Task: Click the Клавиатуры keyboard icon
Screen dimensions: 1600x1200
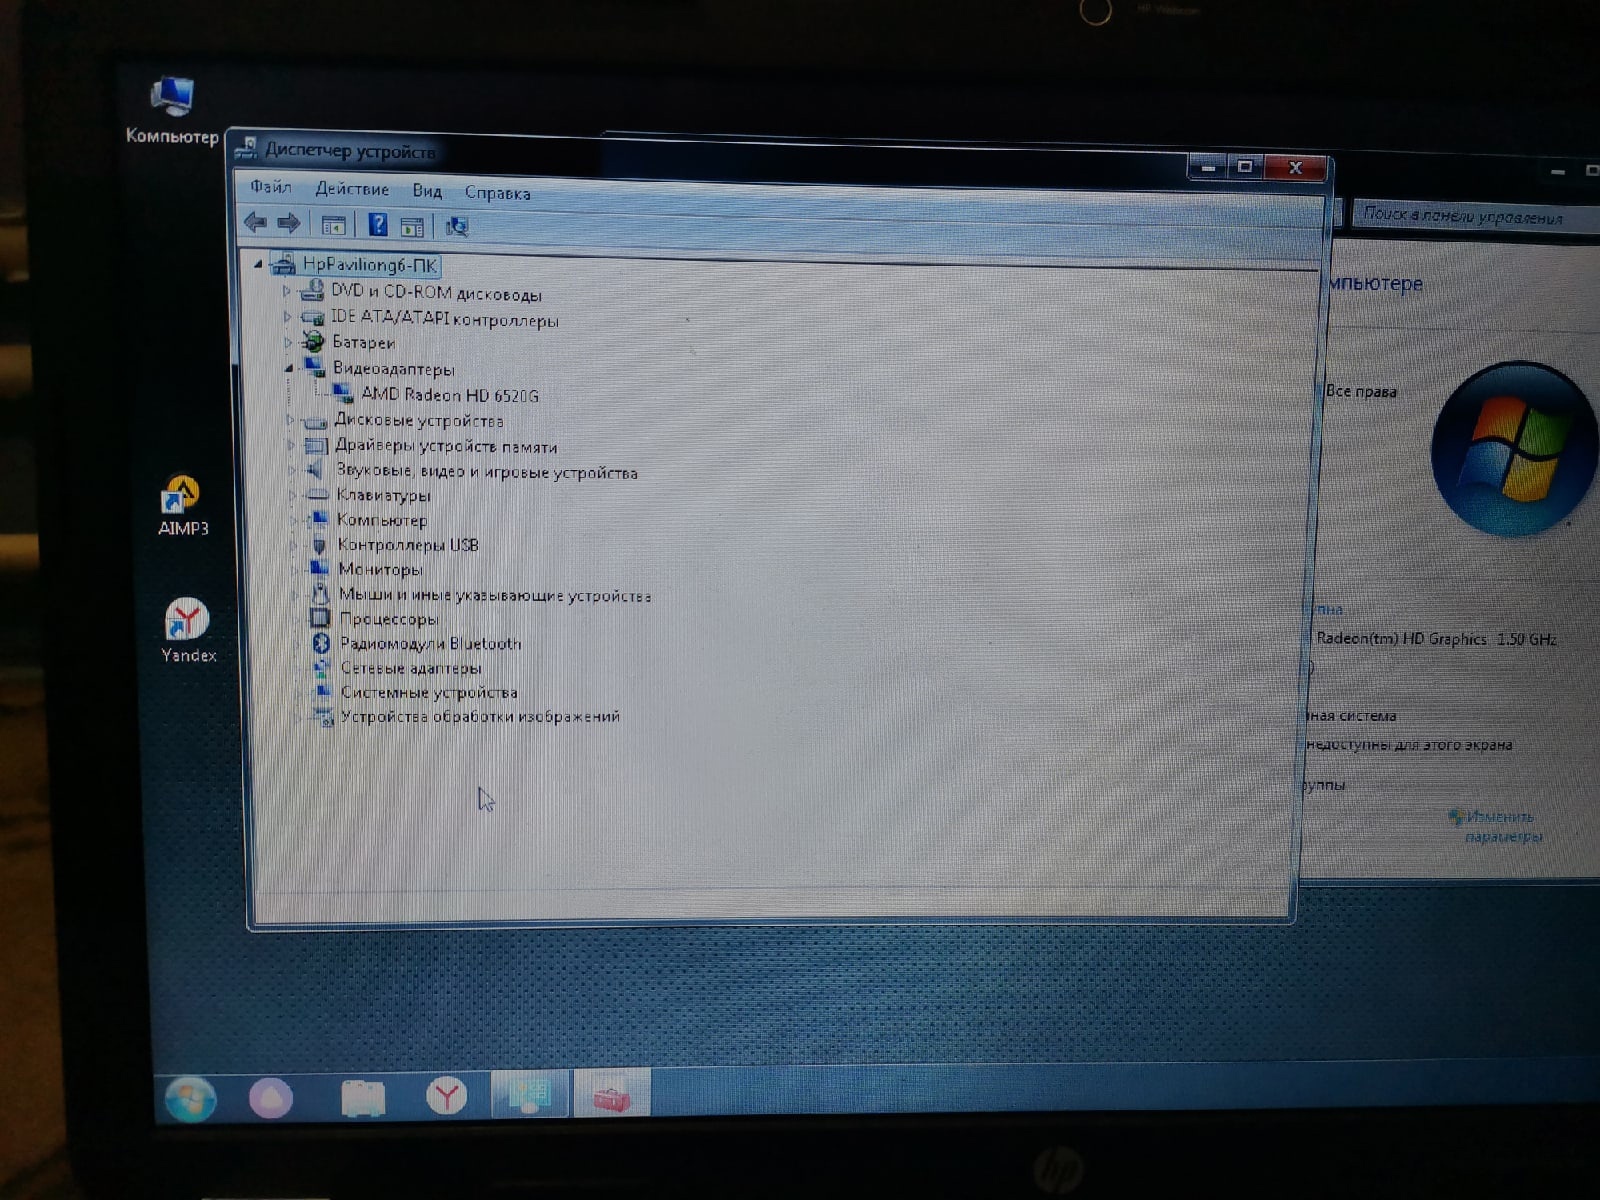Action: (x=317, y=495)
